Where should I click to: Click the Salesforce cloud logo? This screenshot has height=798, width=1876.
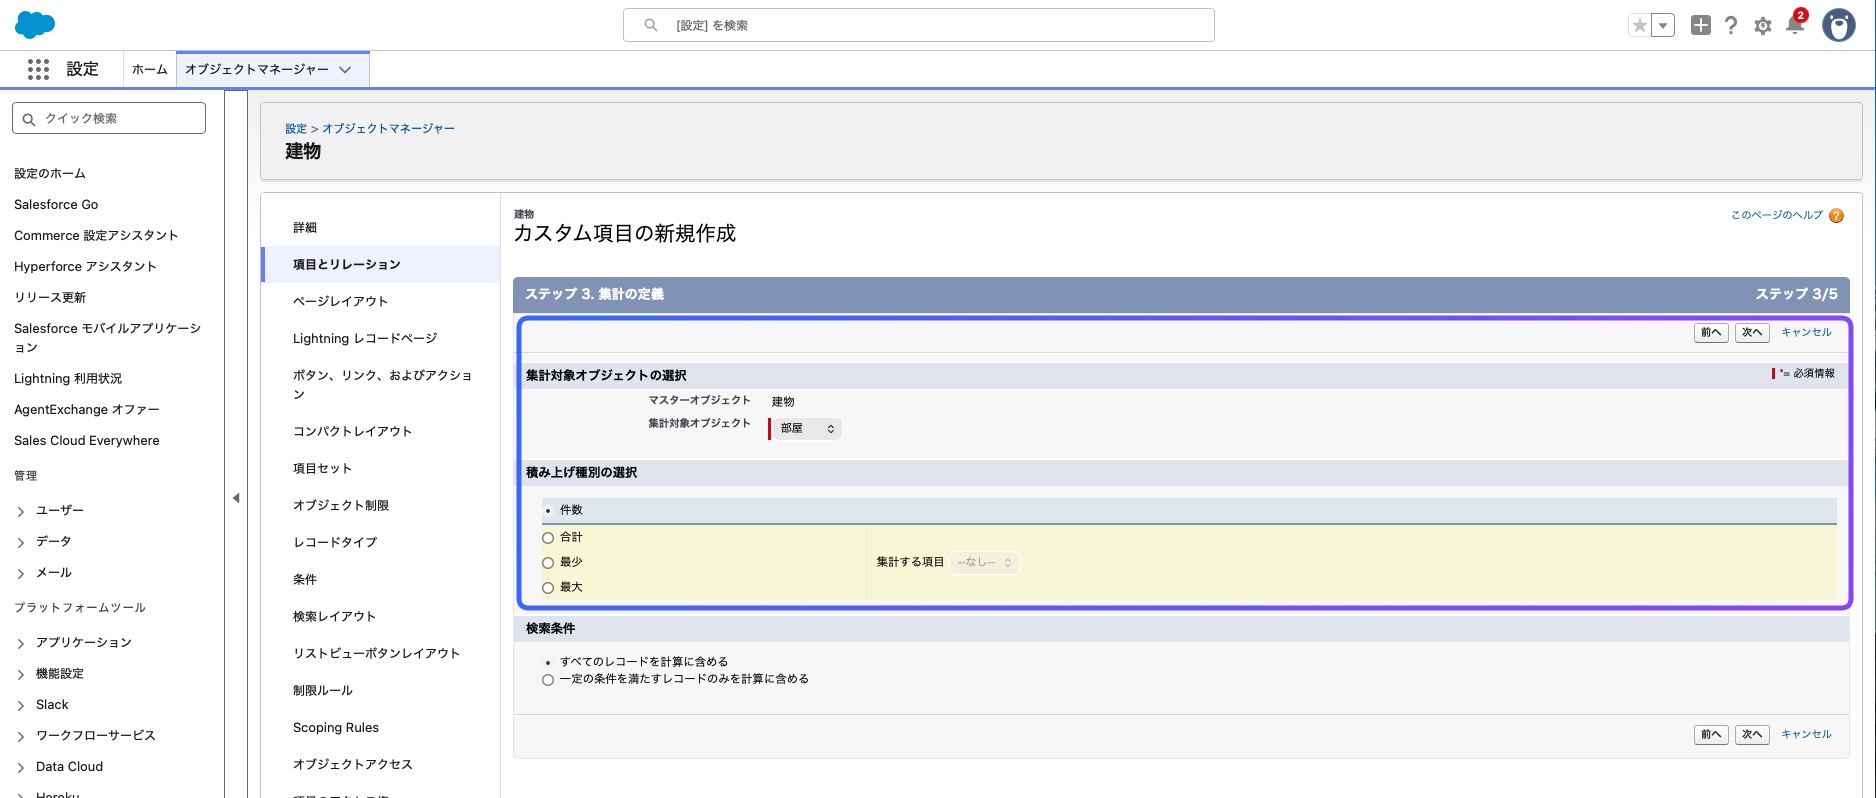tap(35, 25)
